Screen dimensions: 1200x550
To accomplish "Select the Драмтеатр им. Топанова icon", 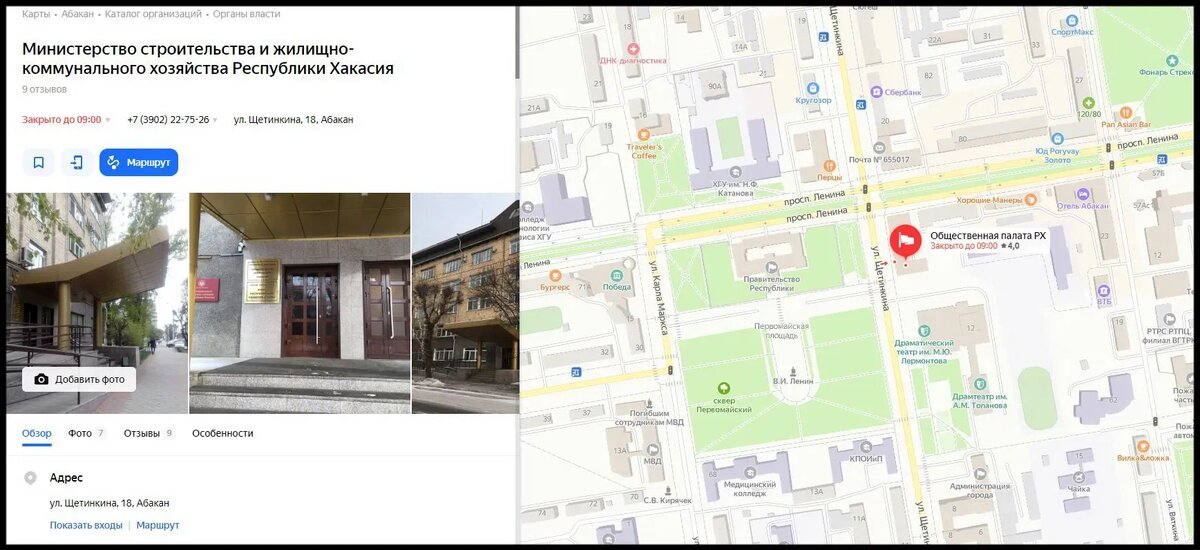I will (x=980, y=383).
